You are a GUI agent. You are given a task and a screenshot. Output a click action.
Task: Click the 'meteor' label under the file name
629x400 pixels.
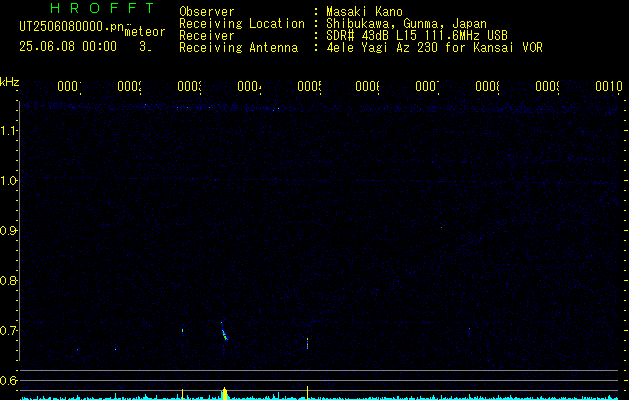coord(145,32)
